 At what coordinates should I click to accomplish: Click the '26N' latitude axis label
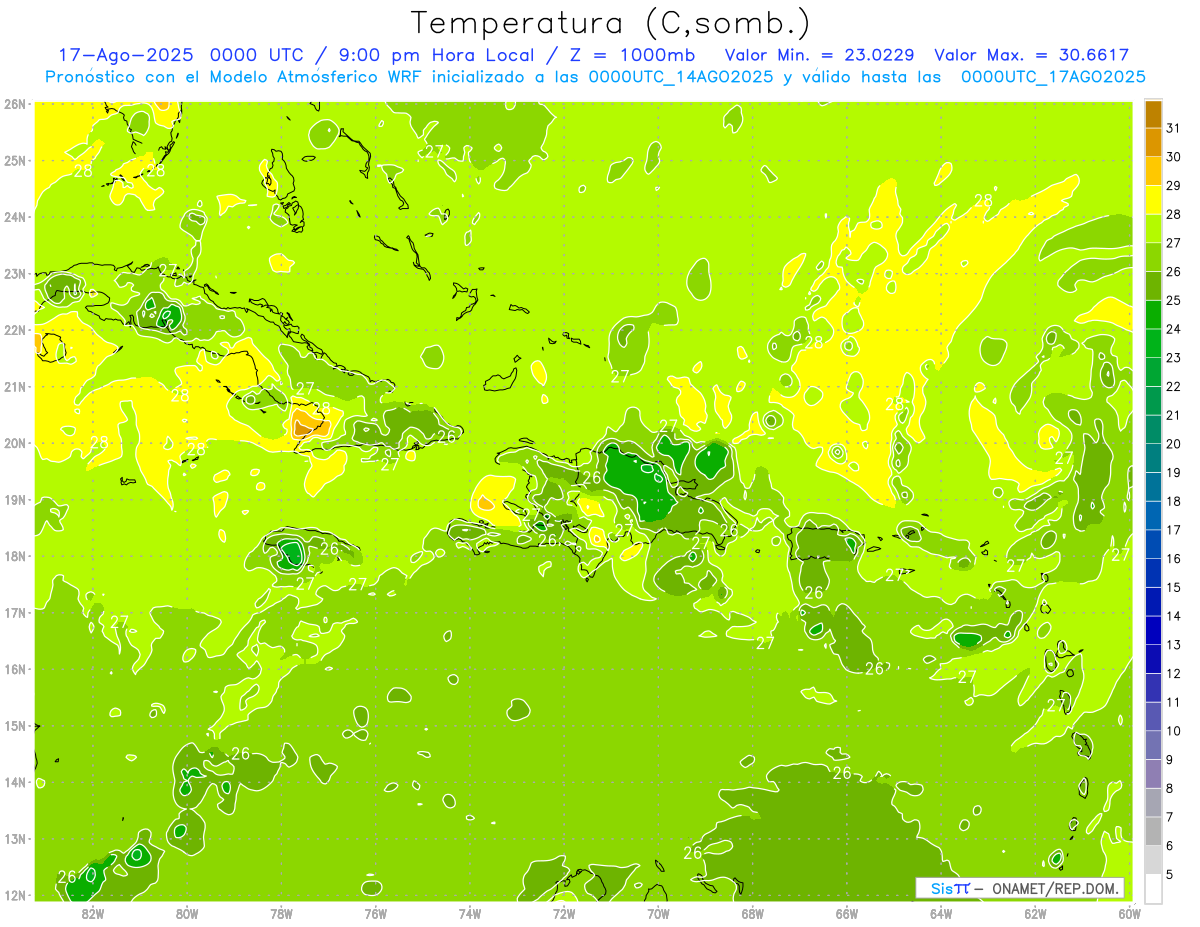click(15, 104)
